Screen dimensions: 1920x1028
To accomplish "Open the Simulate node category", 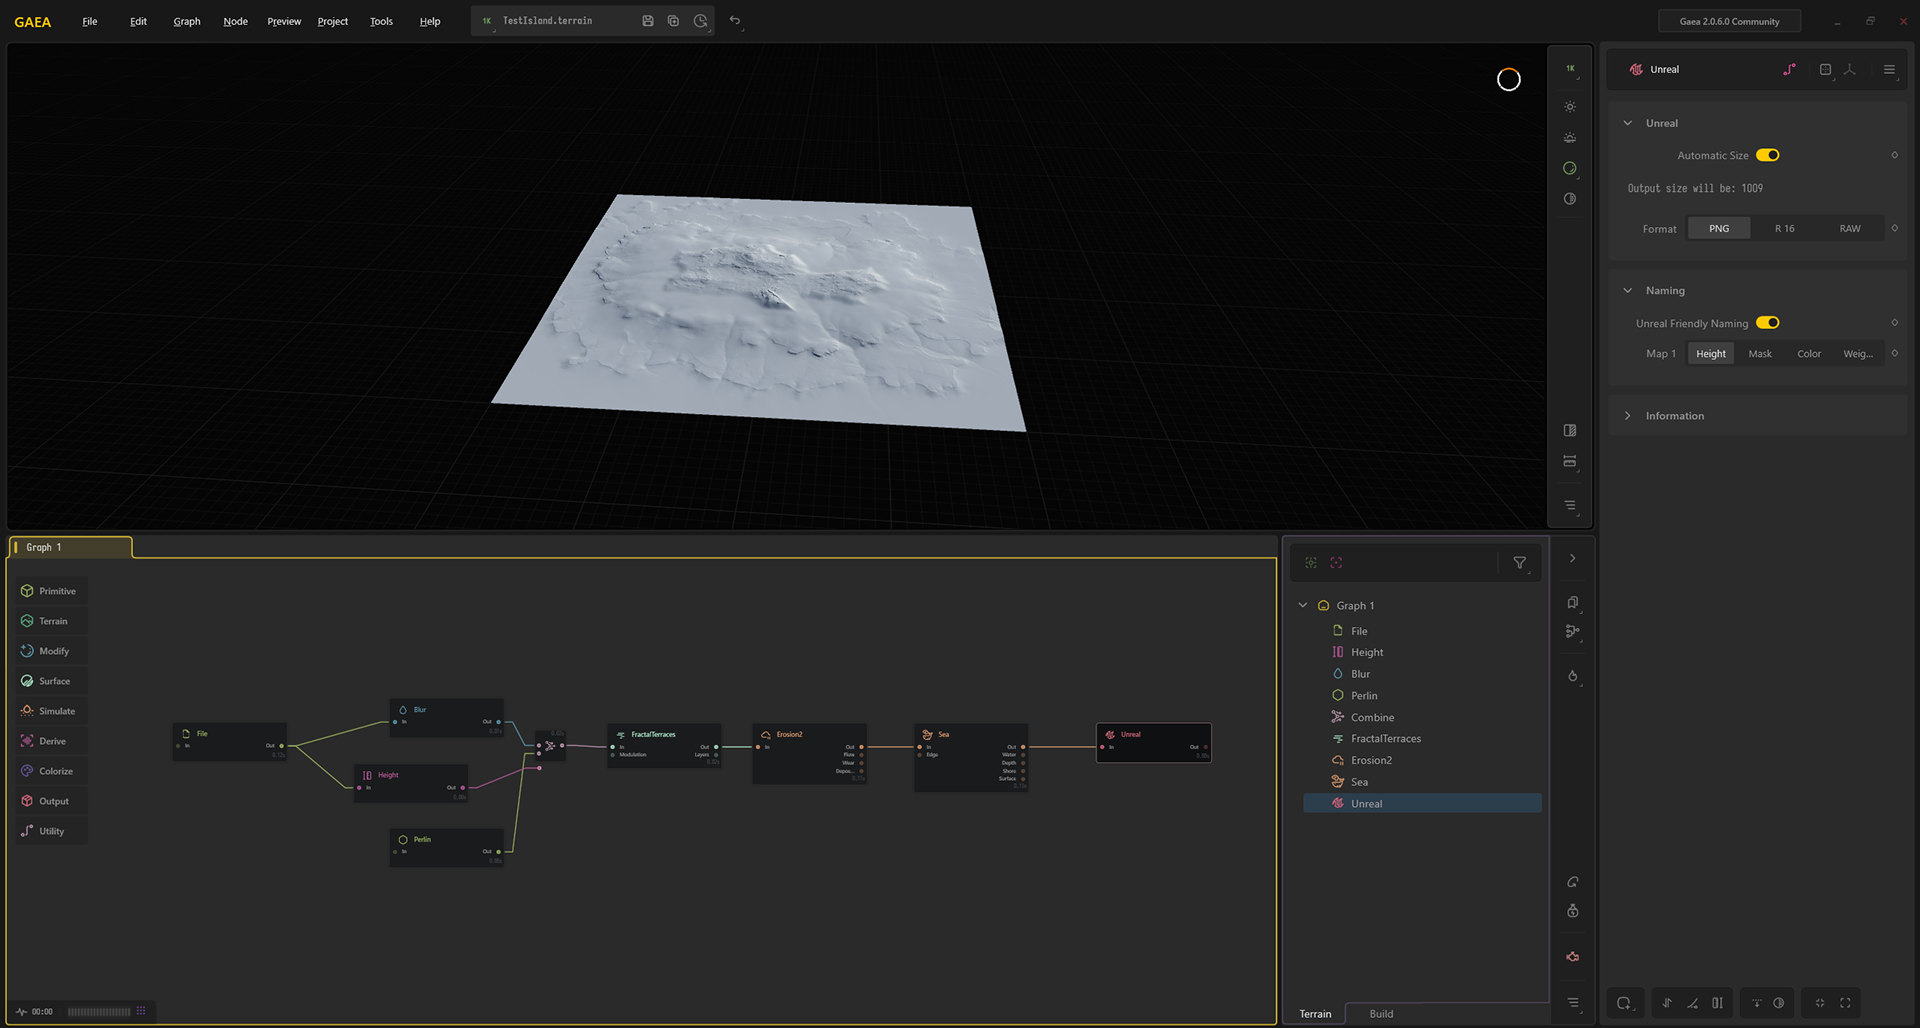I will [x=50, y=711].
